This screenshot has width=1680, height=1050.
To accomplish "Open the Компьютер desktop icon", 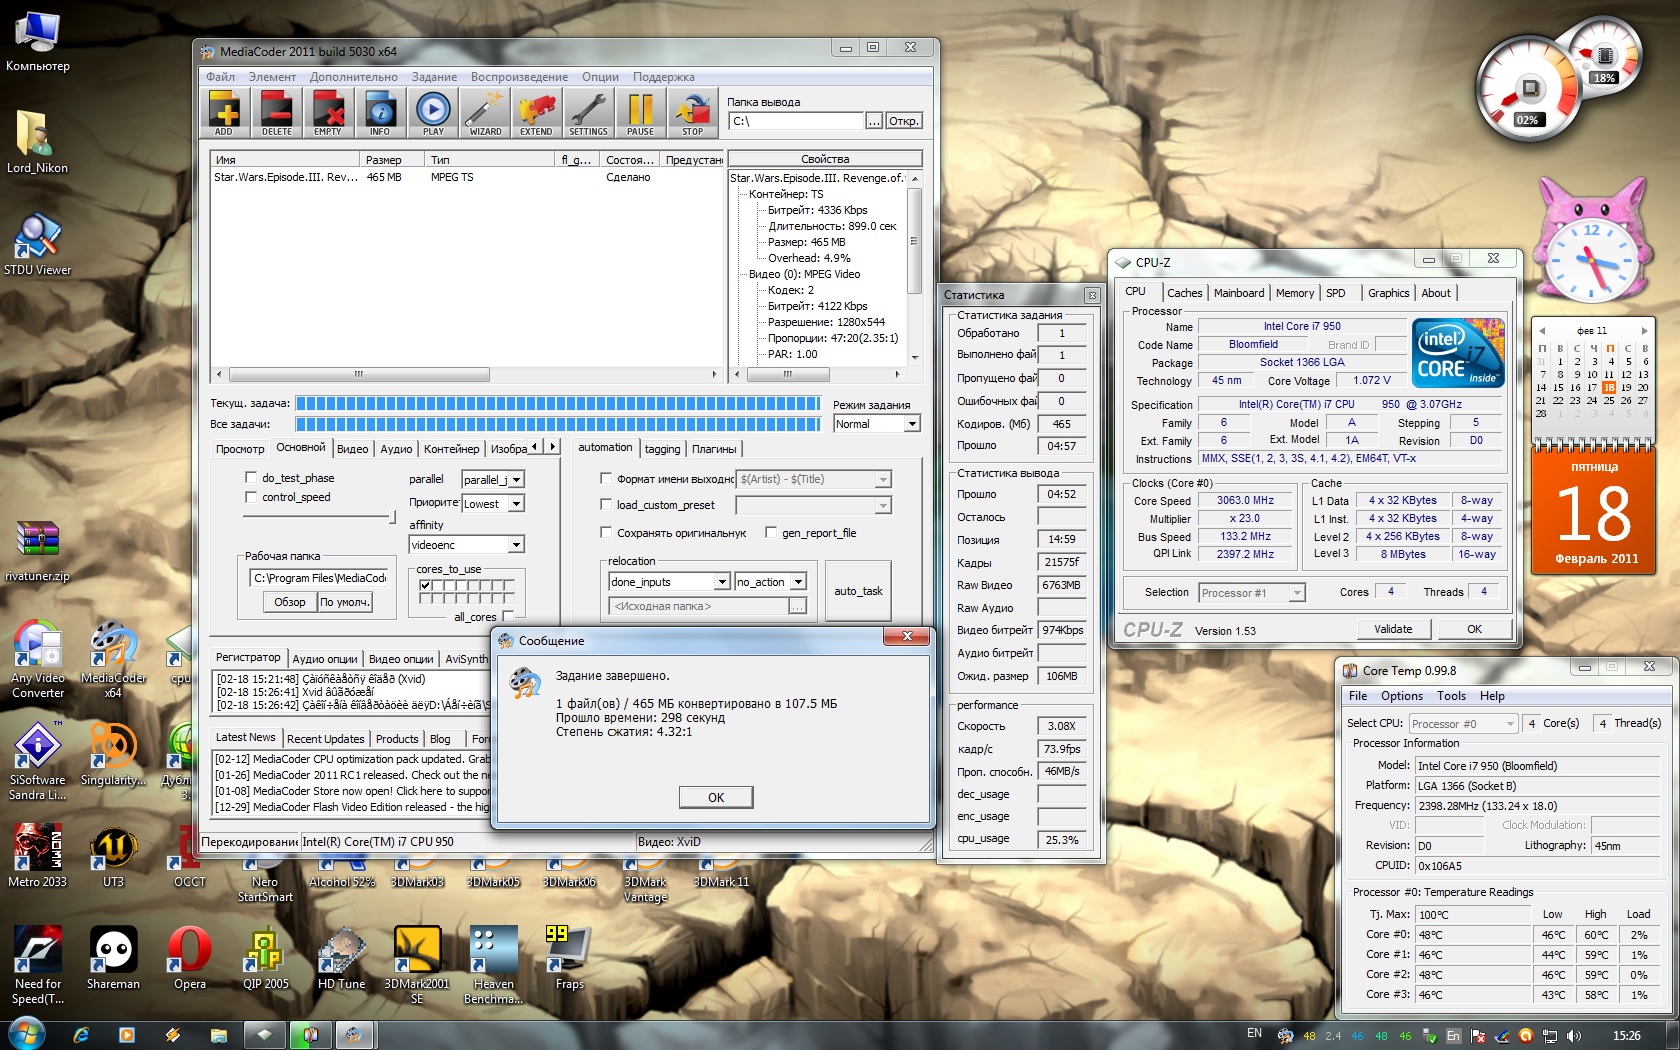I will pyautogui.click(x=38, y=42).
